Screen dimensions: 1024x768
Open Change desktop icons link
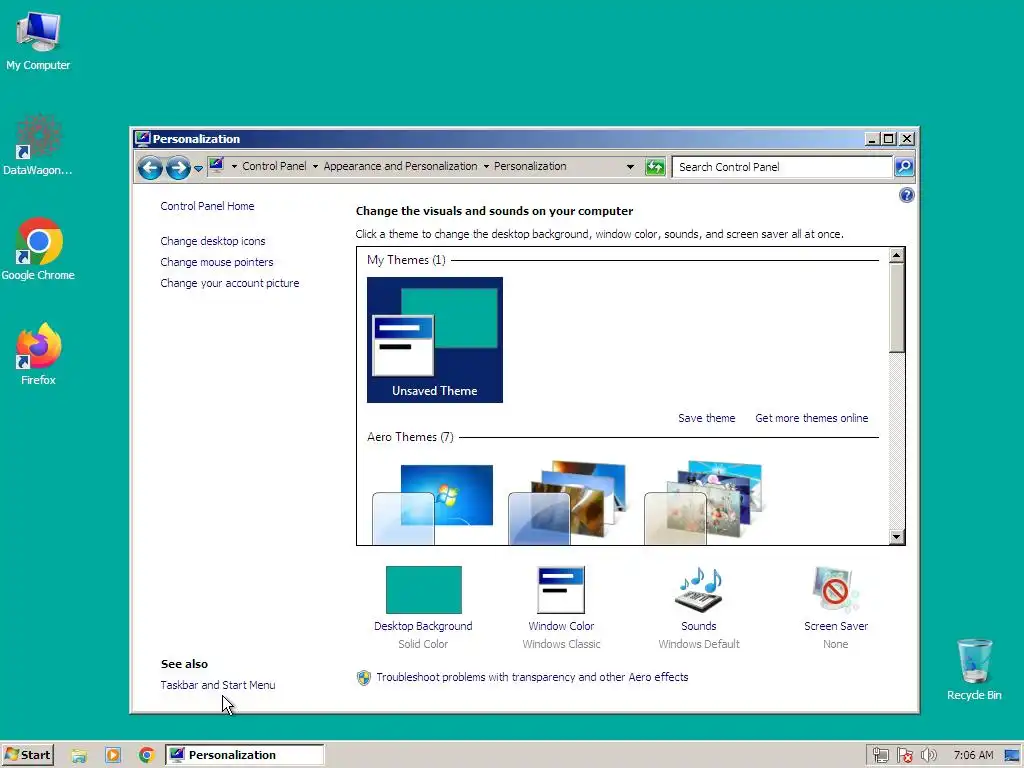(213, 241)
